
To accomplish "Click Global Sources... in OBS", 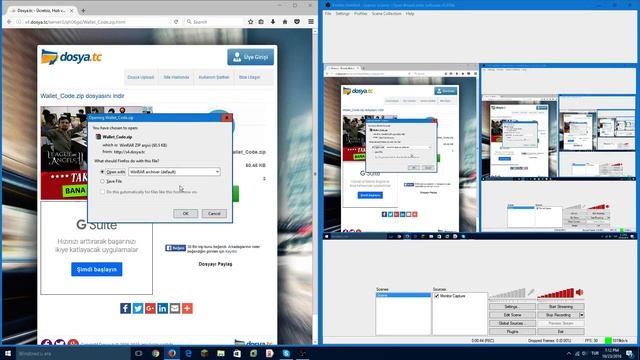I will tap(512, 323).
